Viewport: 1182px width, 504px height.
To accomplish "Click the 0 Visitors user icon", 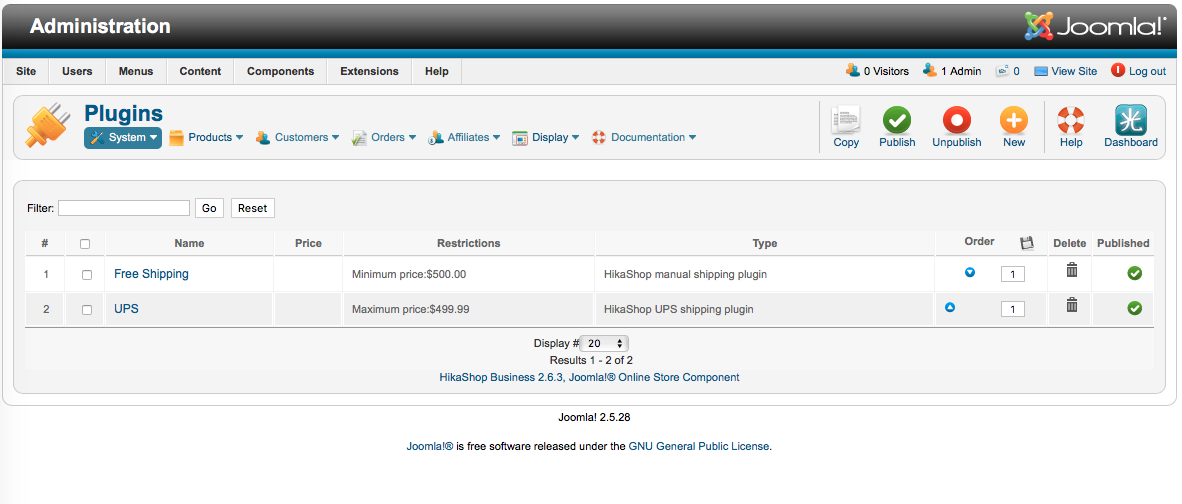I will 853,70.
